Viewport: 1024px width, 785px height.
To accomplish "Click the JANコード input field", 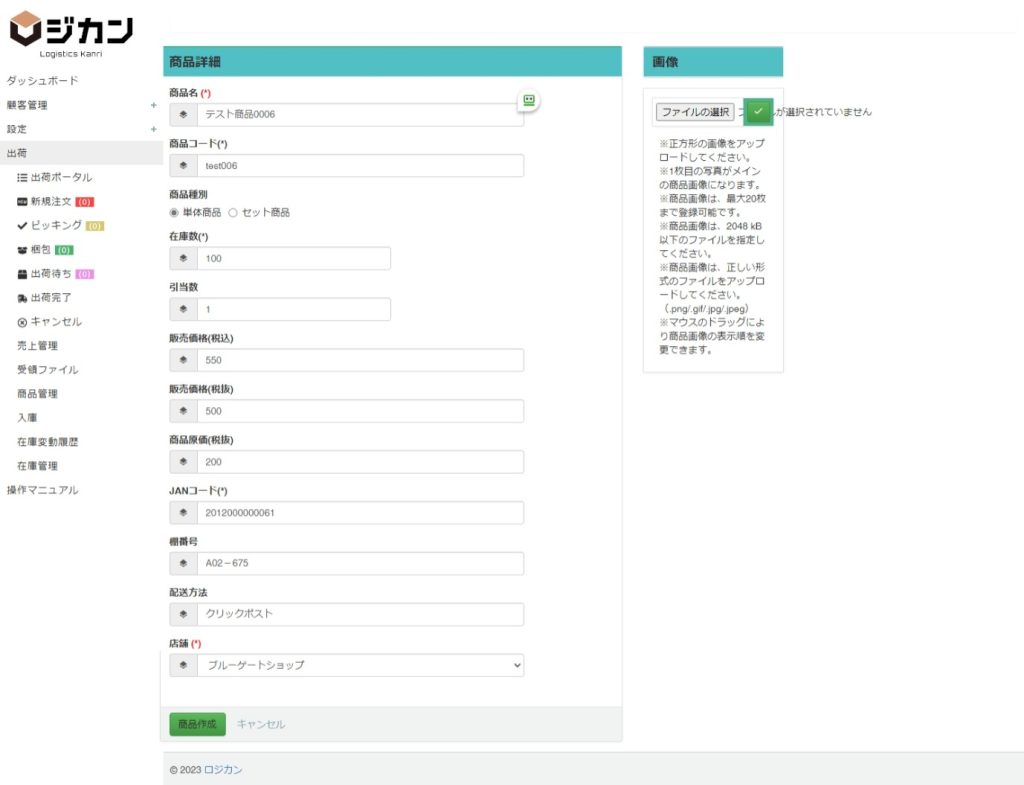I will pos(358,513).
